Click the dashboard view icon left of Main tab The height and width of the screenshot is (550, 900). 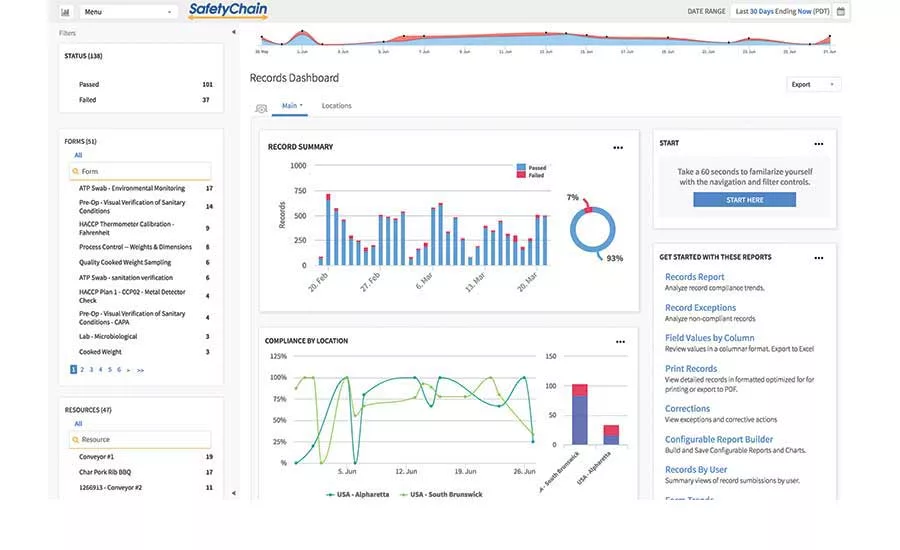[x=261, y=107]
